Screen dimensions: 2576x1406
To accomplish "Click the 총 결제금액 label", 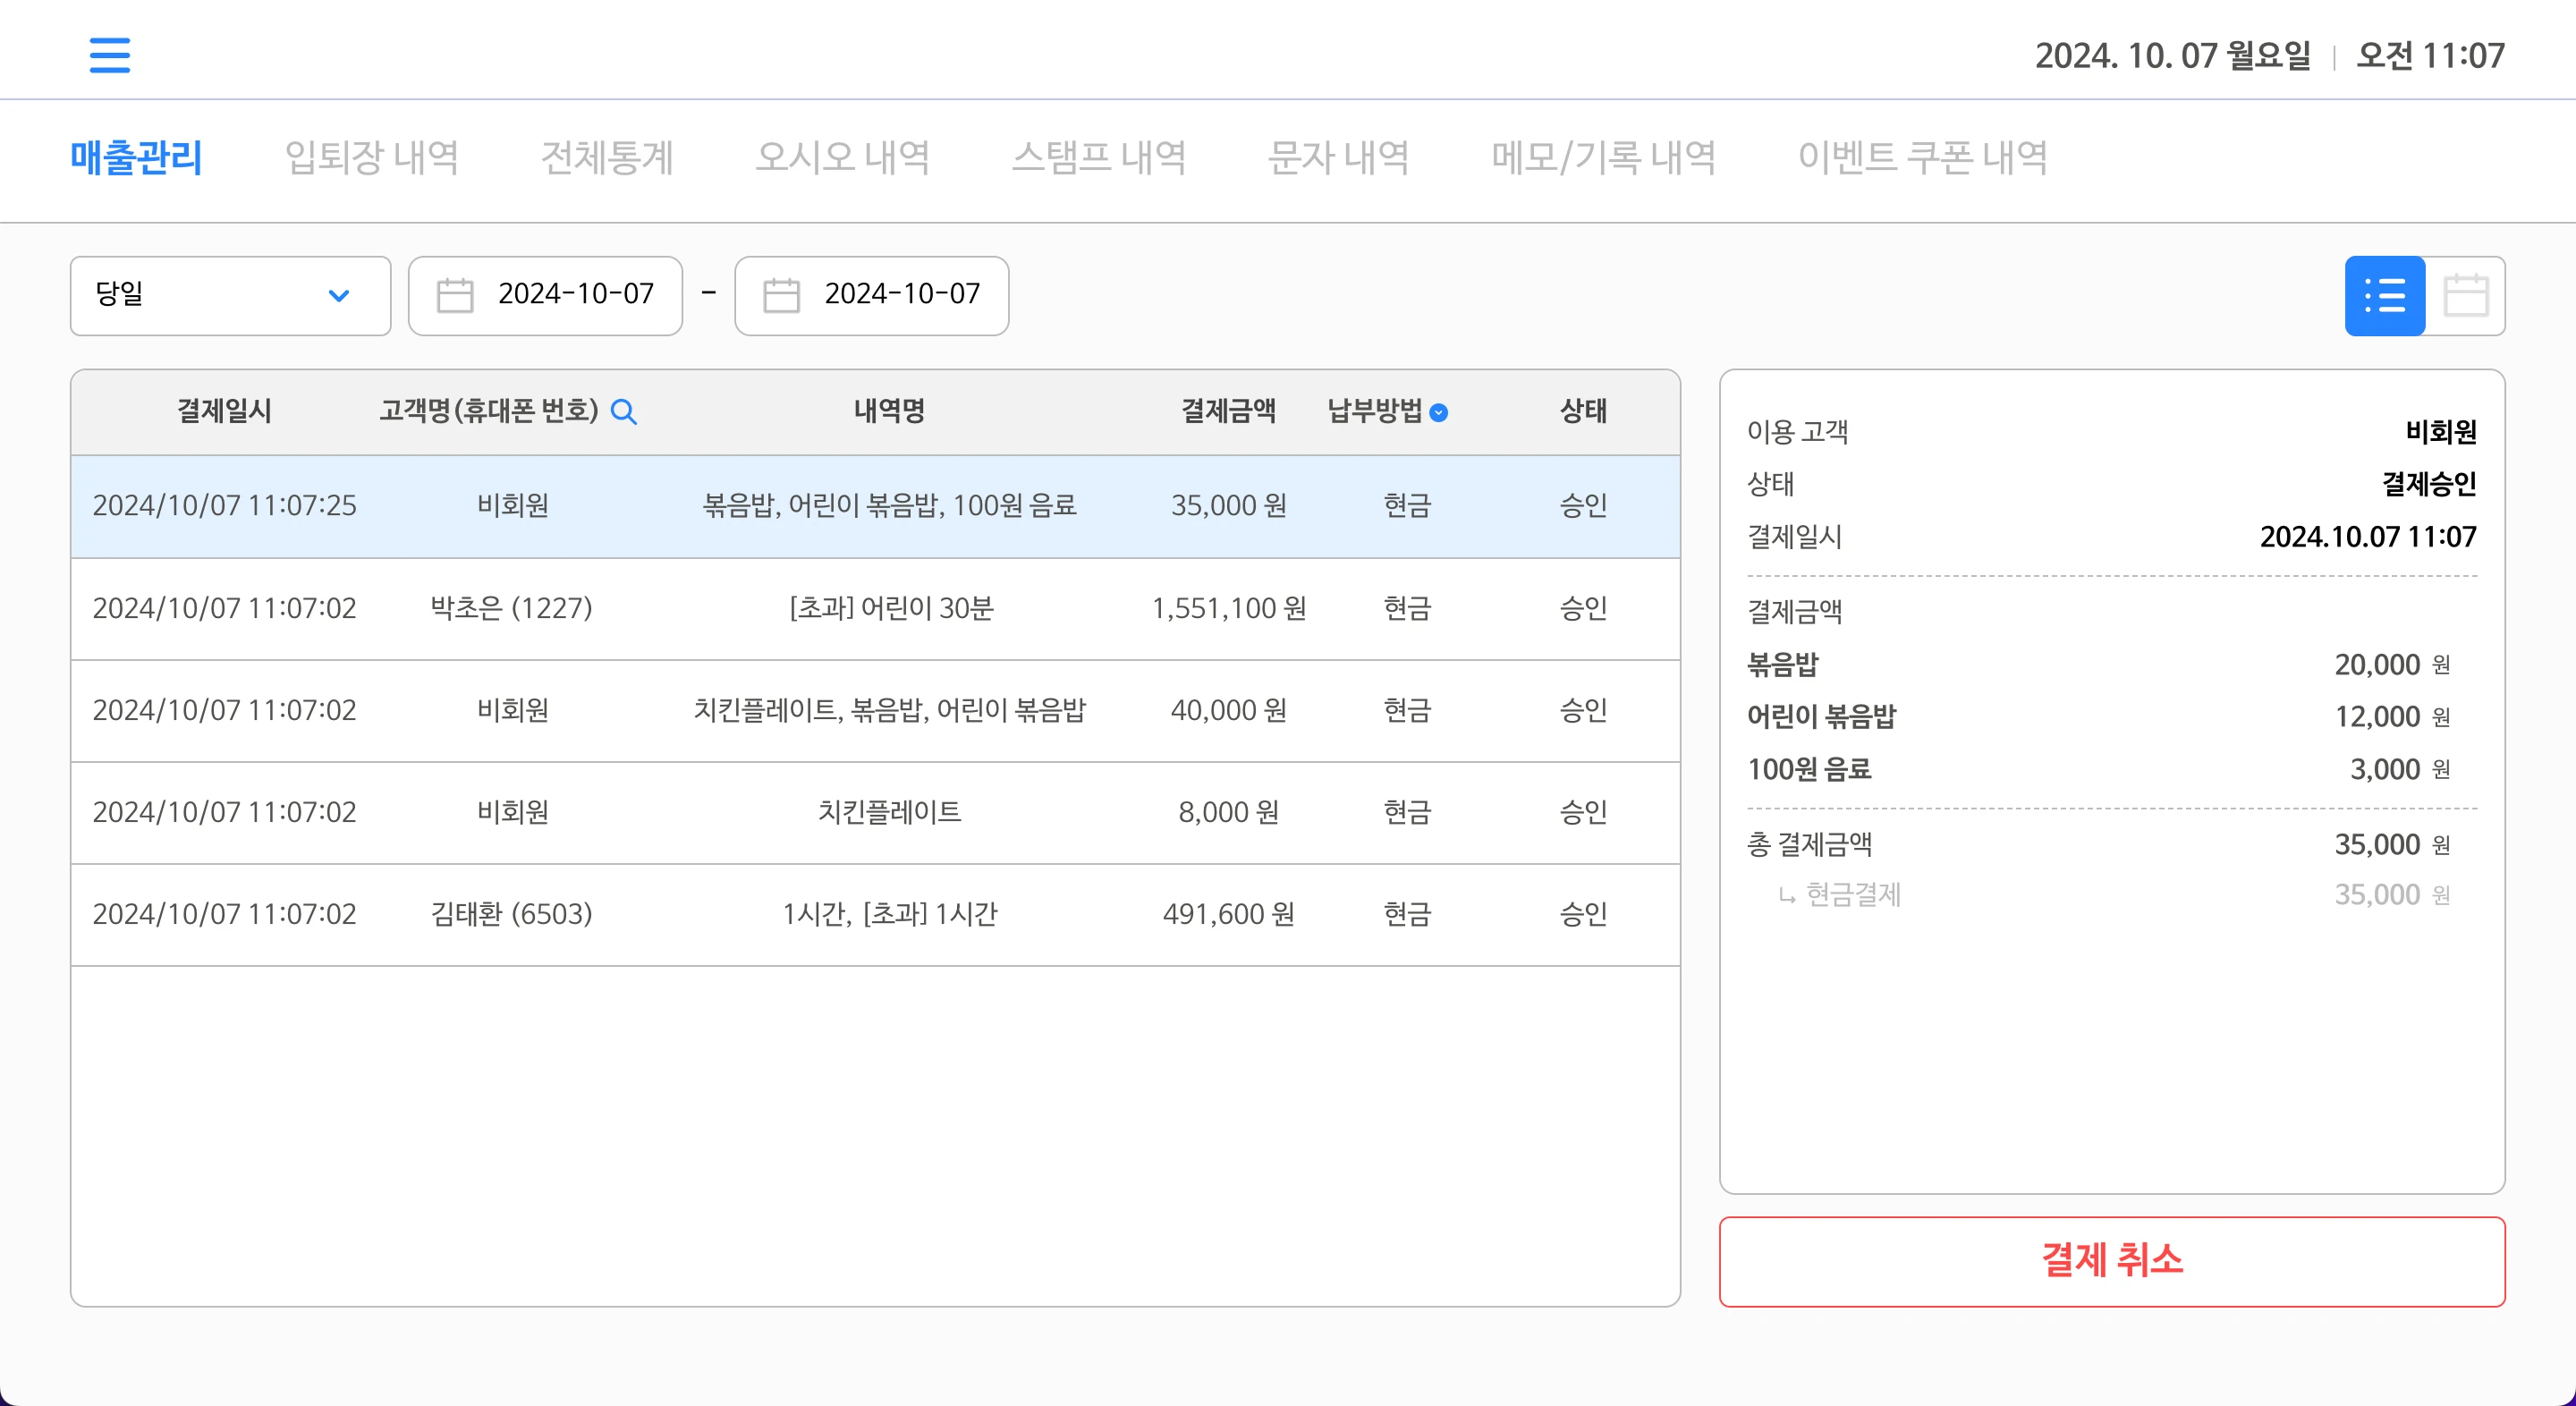I will point(1809,844).
